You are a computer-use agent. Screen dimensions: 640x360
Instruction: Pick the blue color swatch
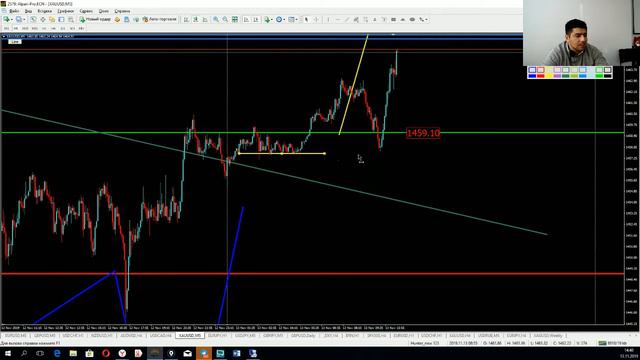(x=532, y=76)
